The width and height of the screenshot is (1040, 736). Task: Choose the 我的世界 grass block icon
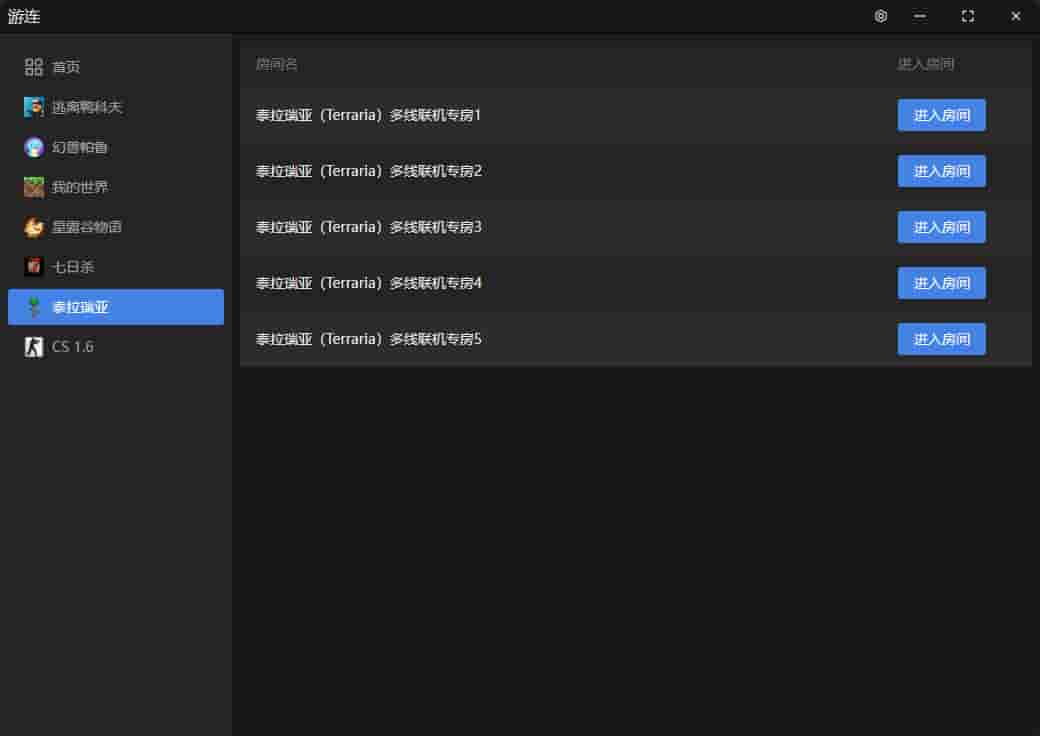tap(34, 187)
